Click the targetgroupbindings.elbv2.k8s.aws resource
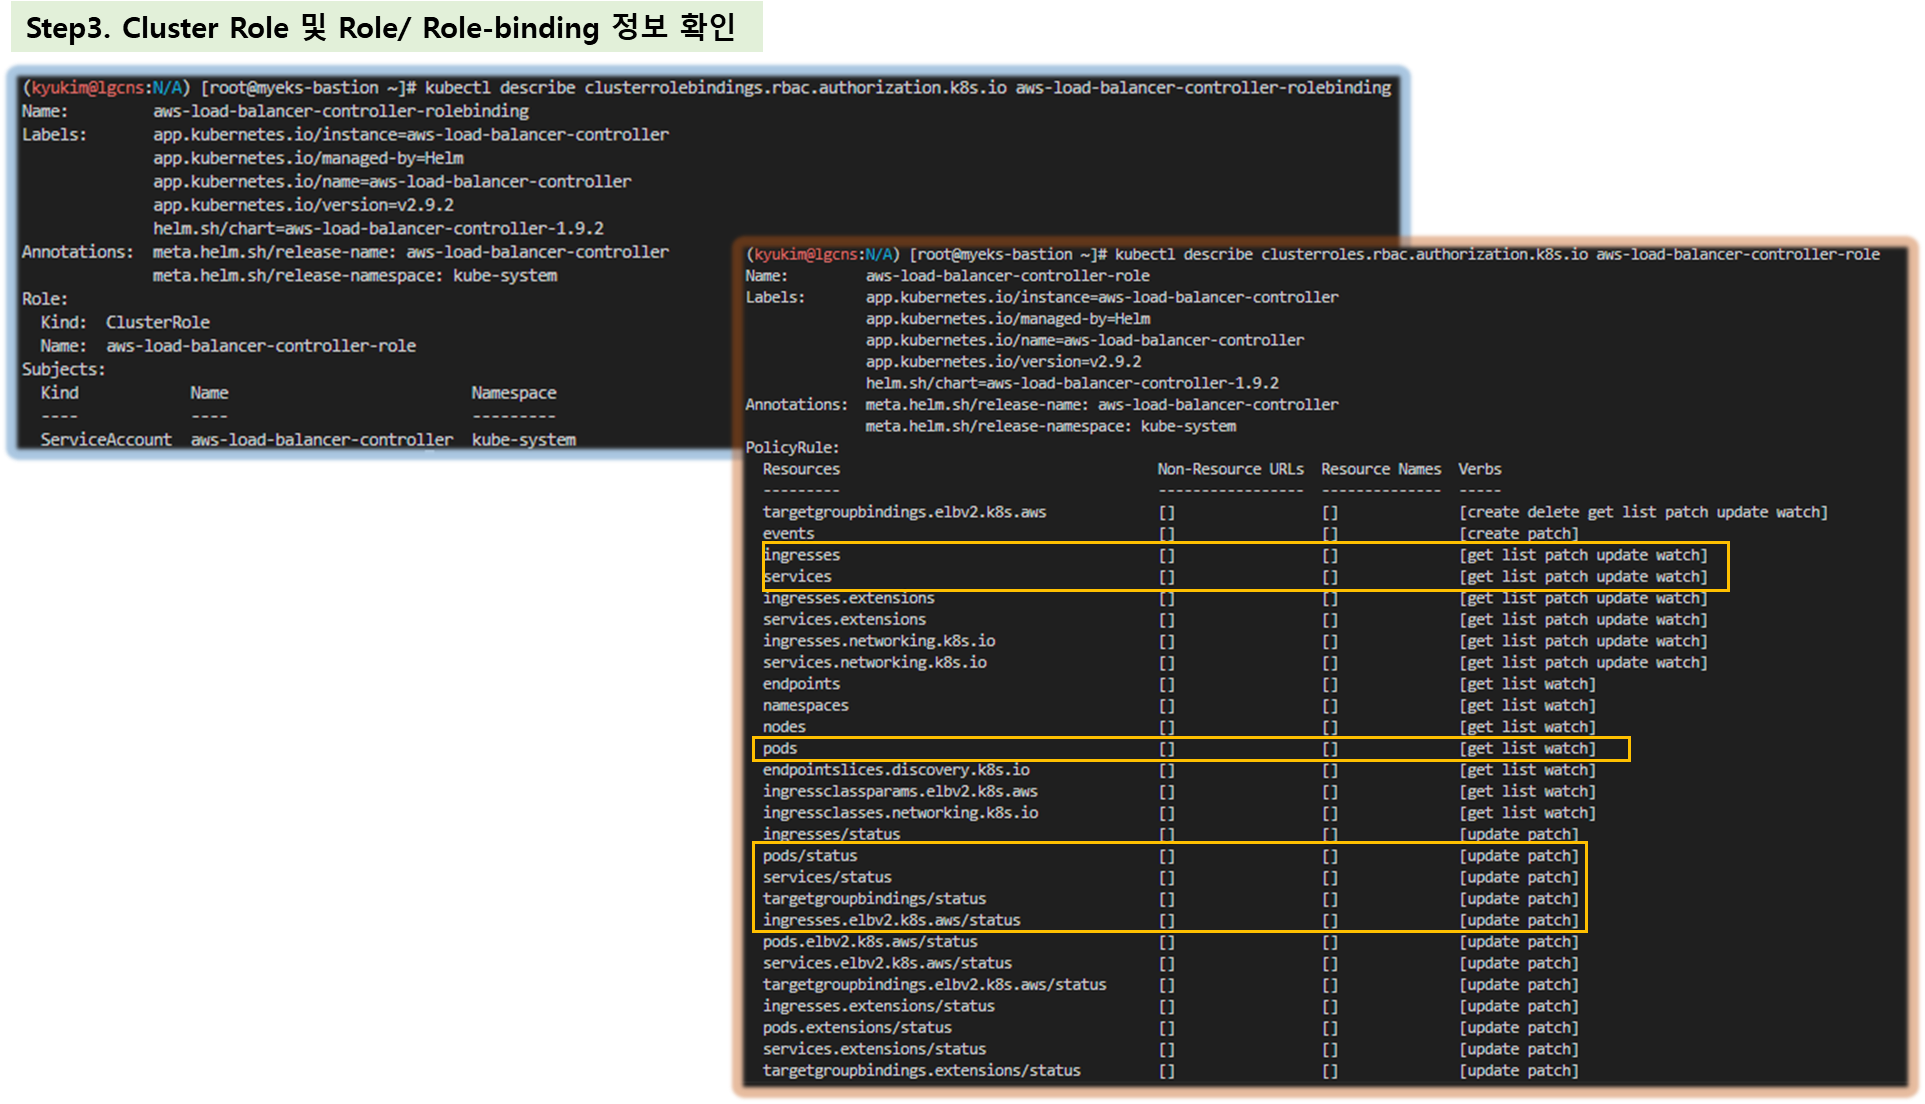1925x1104 pixels. click(904, 512)
